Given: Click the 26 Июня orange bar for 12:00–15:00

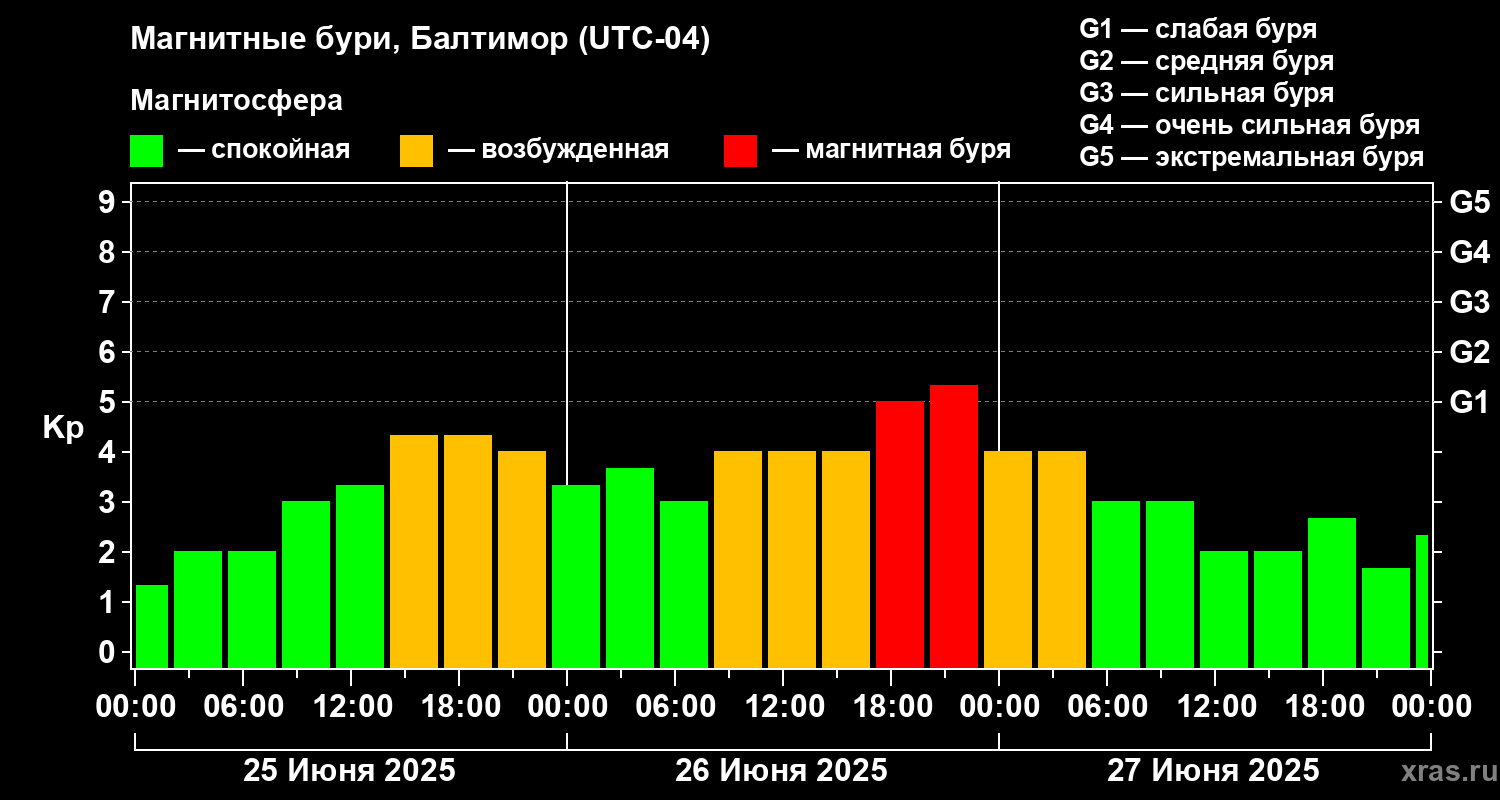Looking at the screenshot, I should (792, 559).
